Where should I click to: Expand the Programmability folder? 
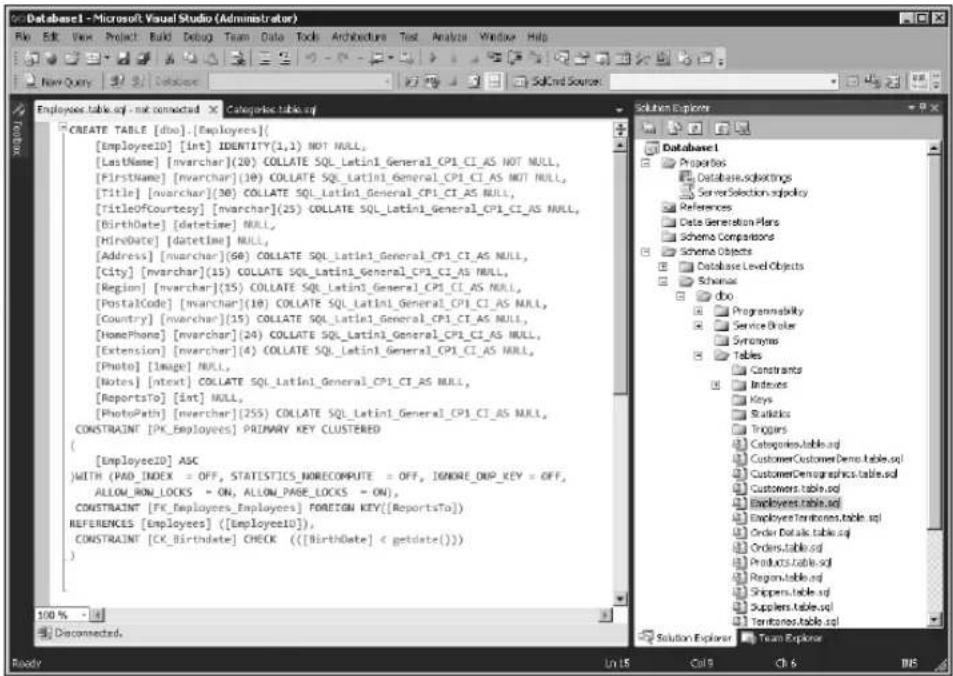[x=698, y=311]
